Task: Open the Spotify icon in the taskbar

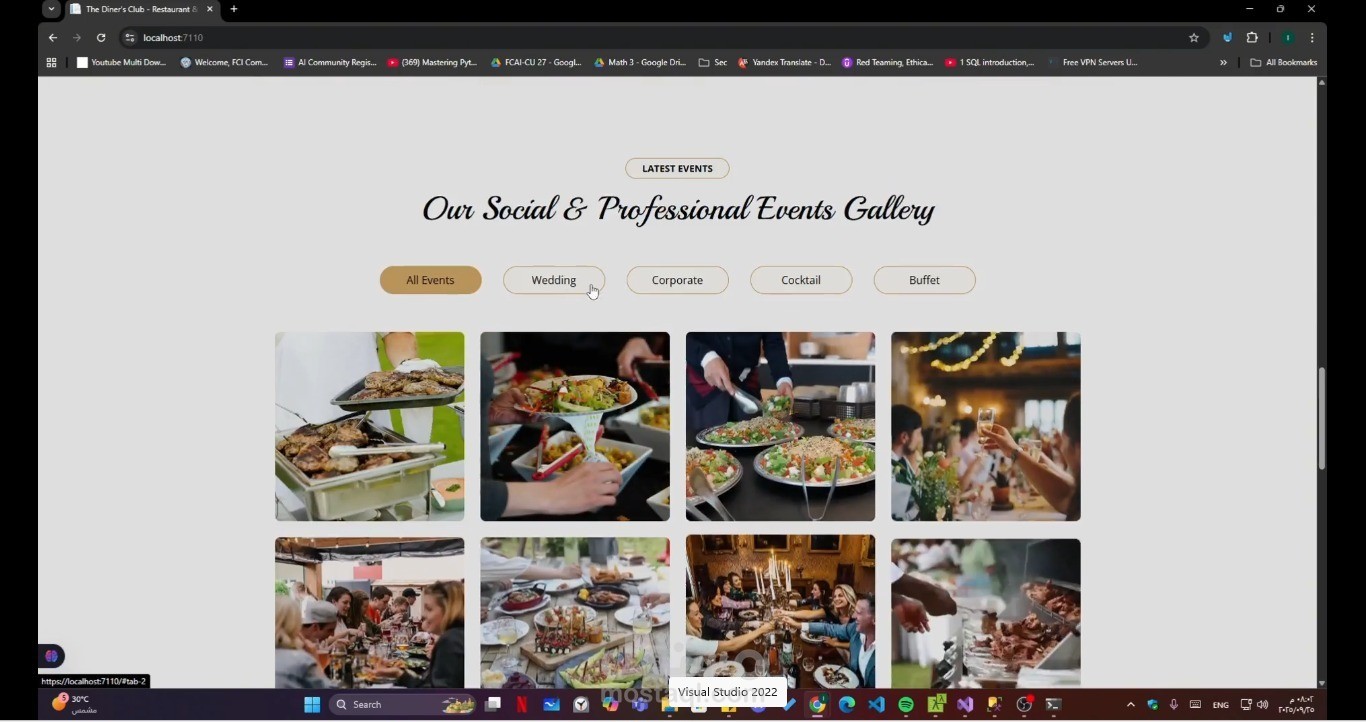Action: [x=906, y=705]
